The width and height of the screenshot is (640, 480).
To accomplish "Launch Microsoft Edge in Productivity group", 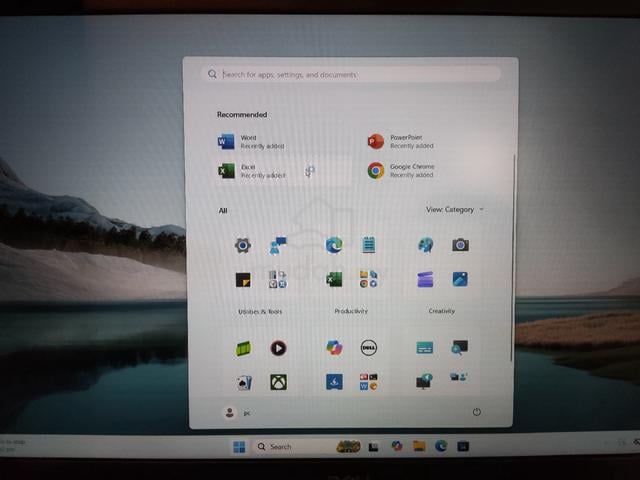I will click(x=334, y=245).
